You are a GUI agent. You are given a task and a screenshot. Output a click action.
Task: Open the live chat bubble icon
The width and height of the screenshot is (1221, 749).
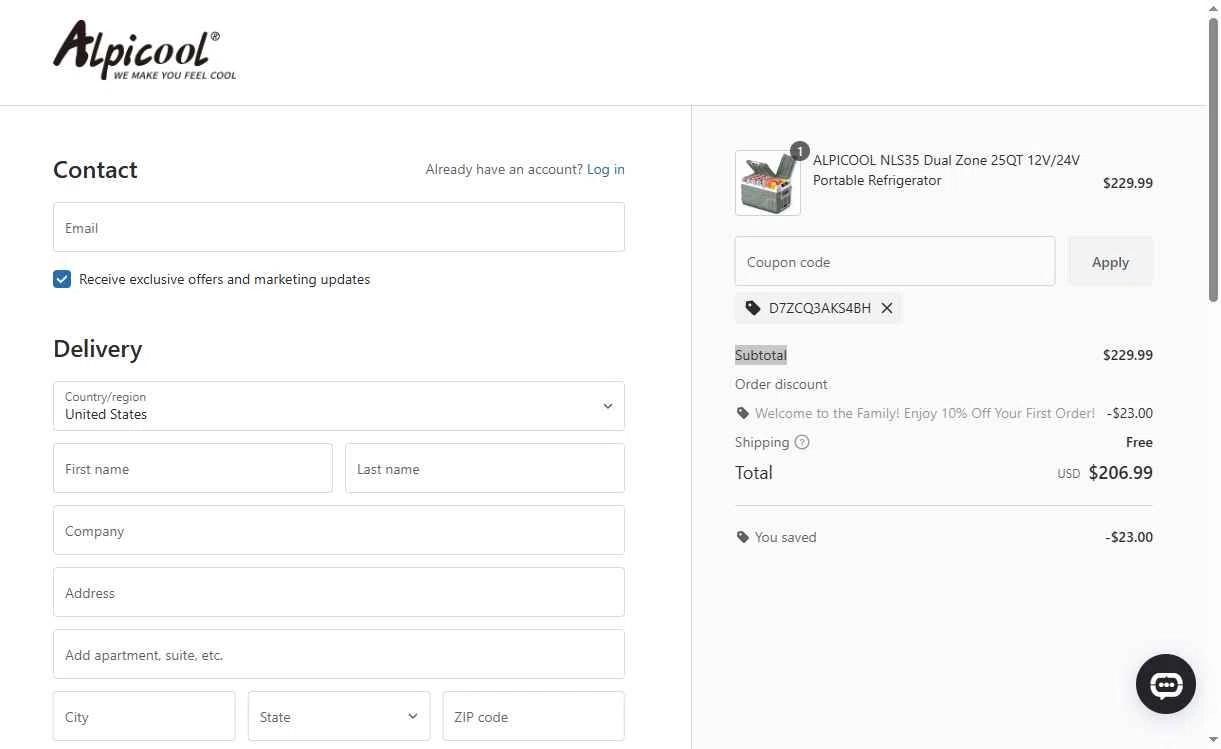point(1166,684)
